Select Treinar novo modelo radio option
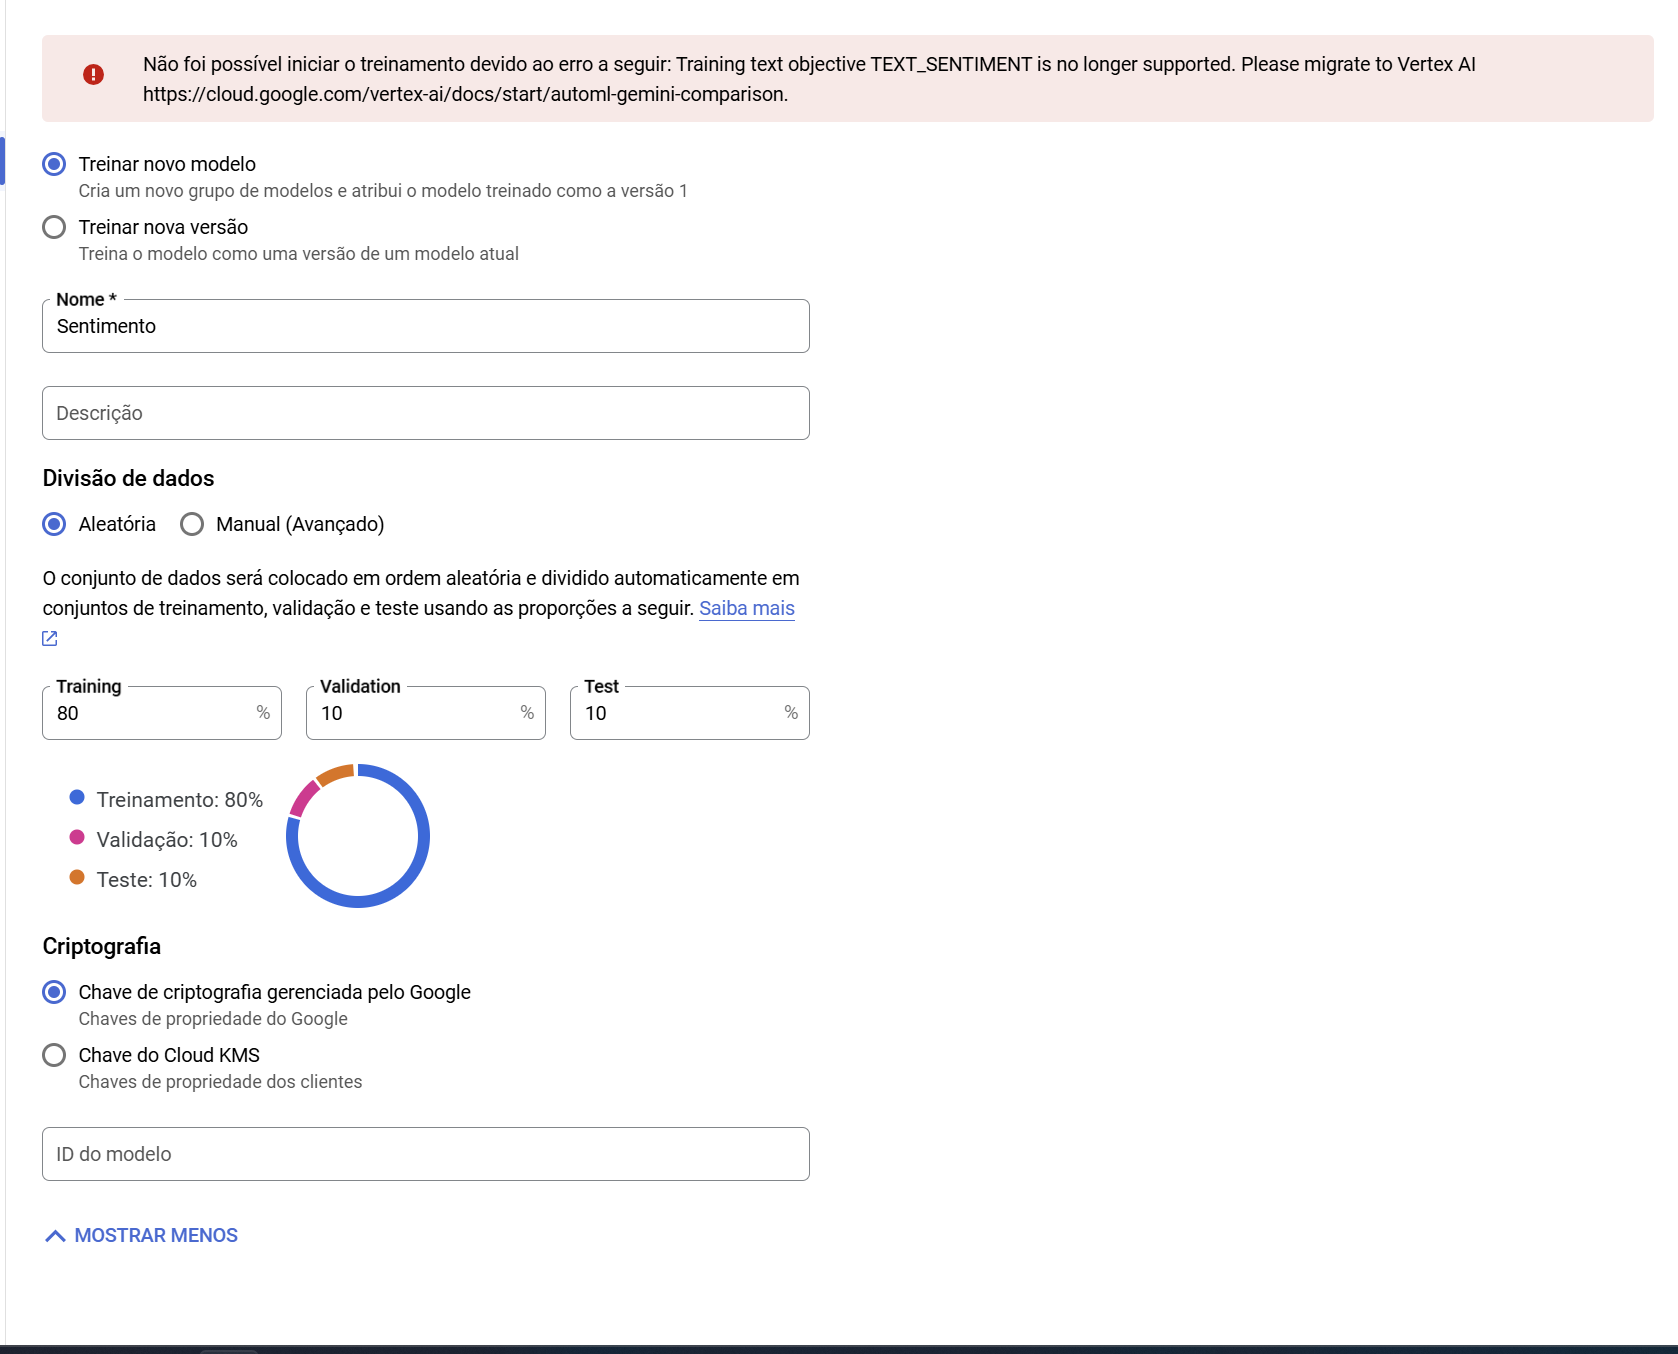Image resolution: width=1678 pixels, height=1354 pixels. (x=54, y=164)
